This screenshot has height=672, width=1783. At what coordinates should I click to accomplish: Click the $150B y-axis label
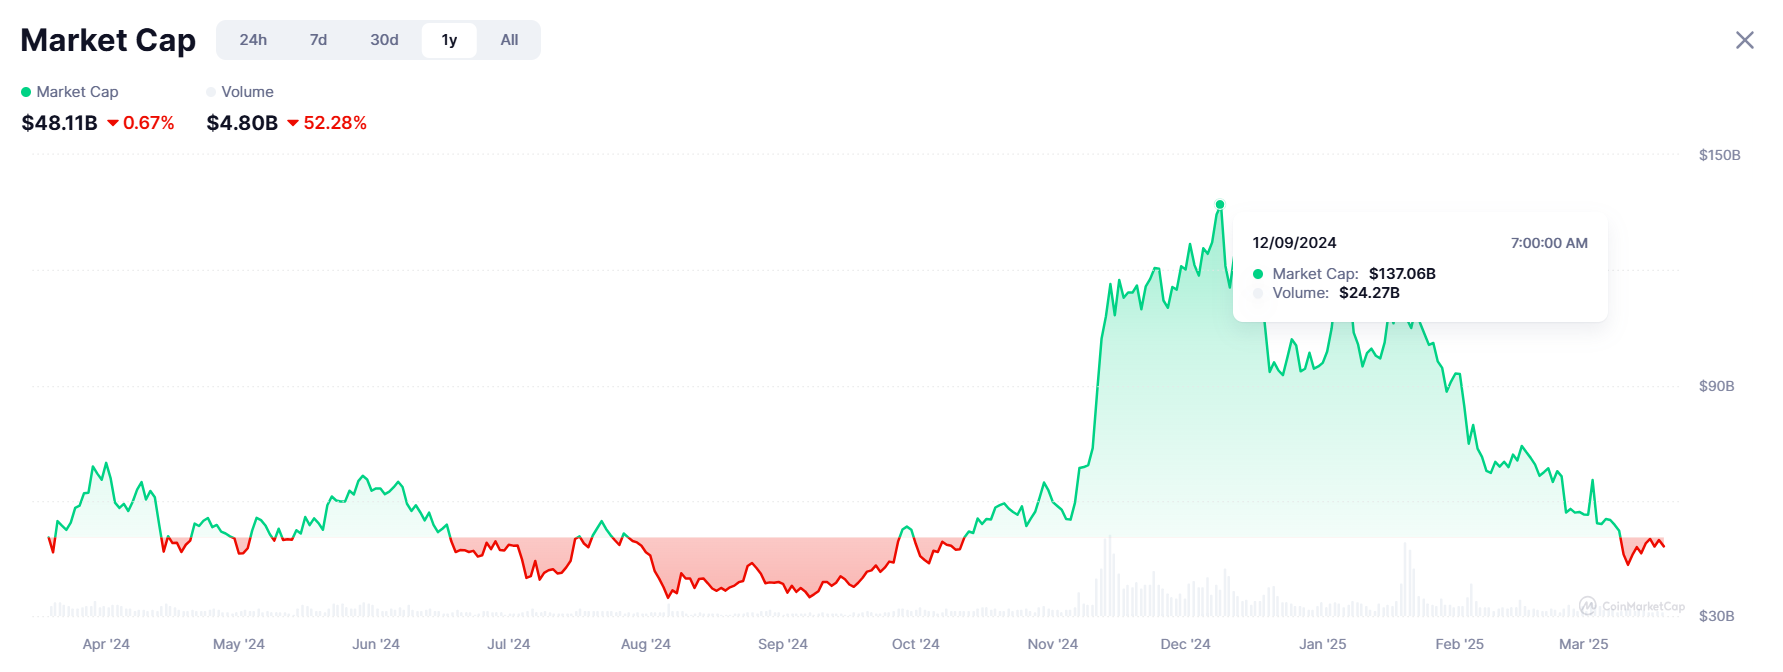coord(1719,155)
